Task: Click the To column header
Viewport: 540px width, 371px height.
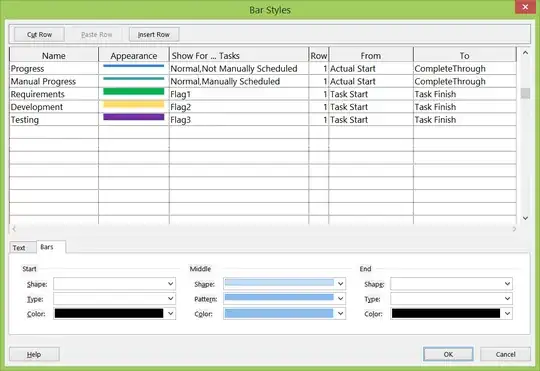Action: coord(465,55)
